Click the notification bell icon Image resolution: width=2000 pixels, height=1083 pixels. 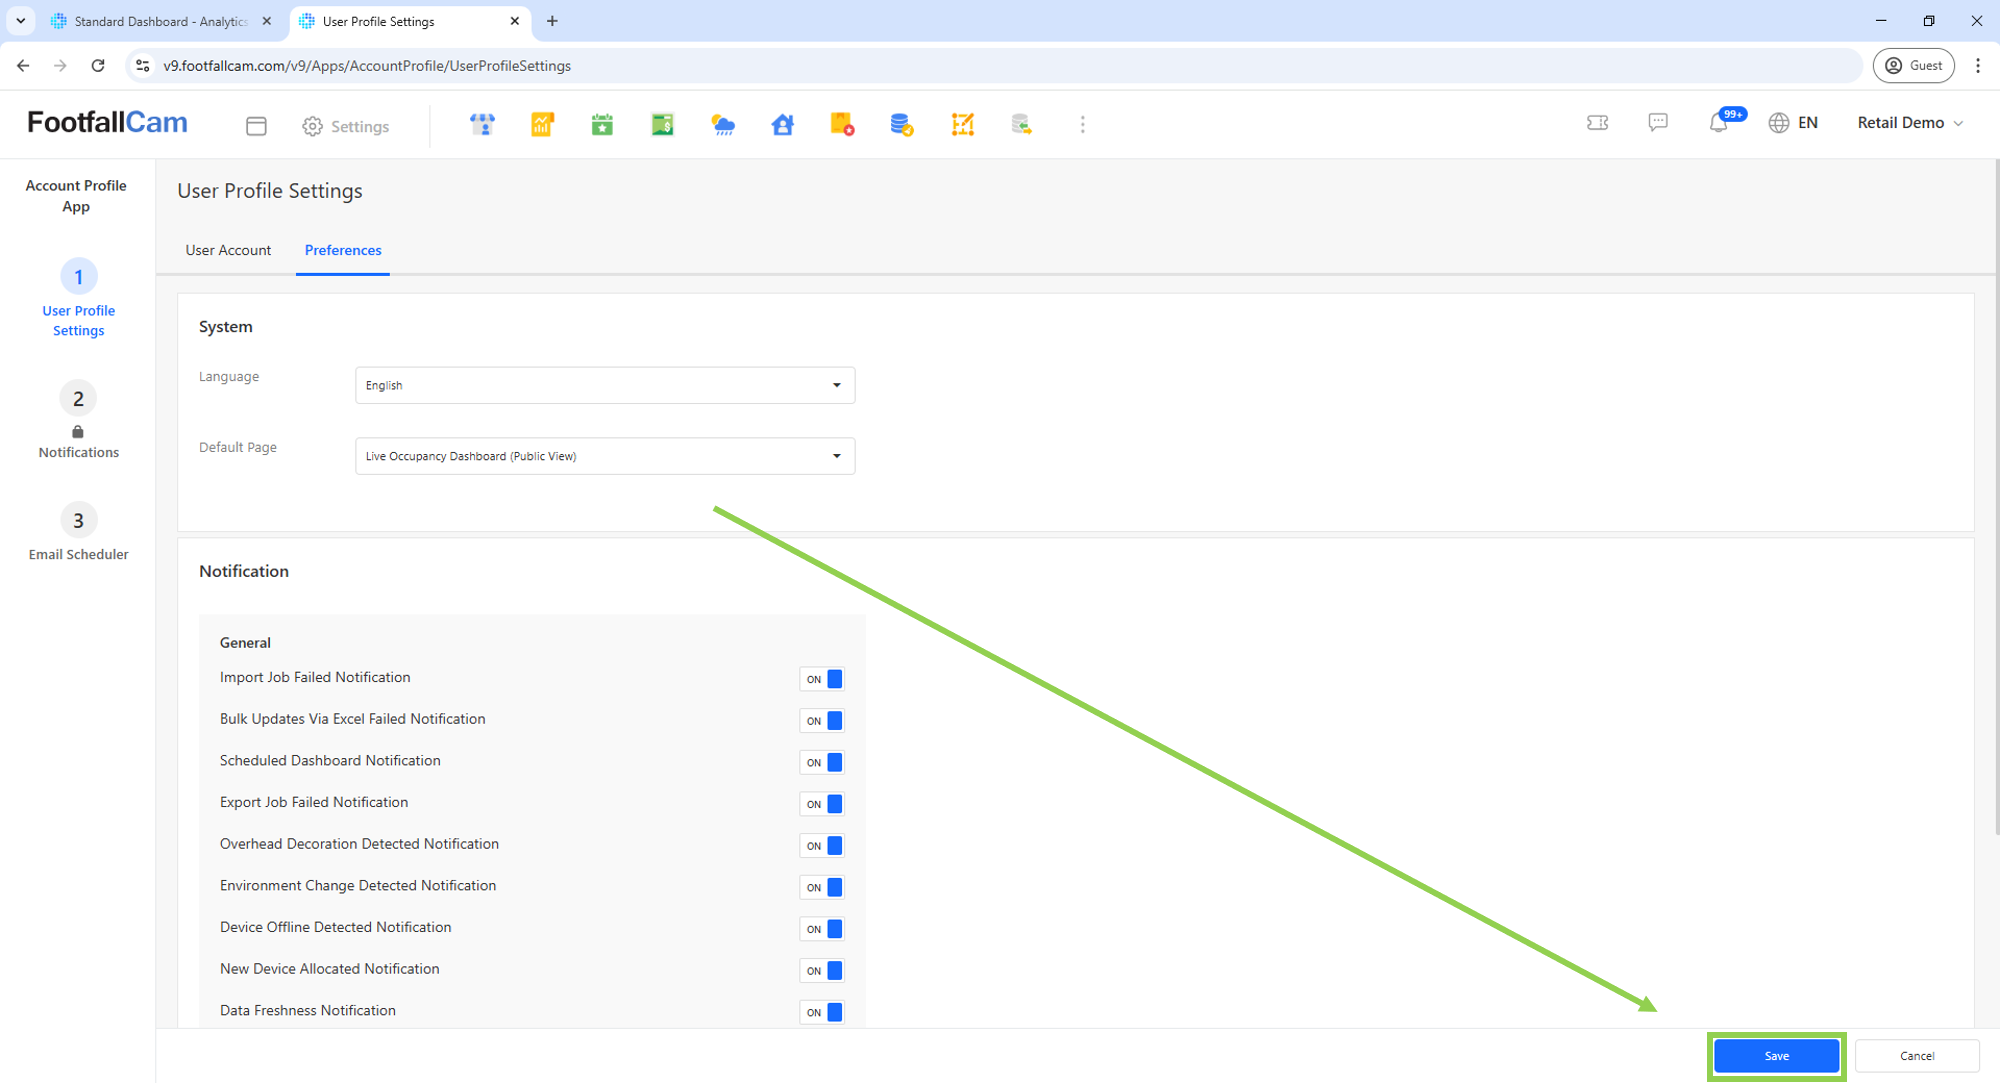(1718, 123)
